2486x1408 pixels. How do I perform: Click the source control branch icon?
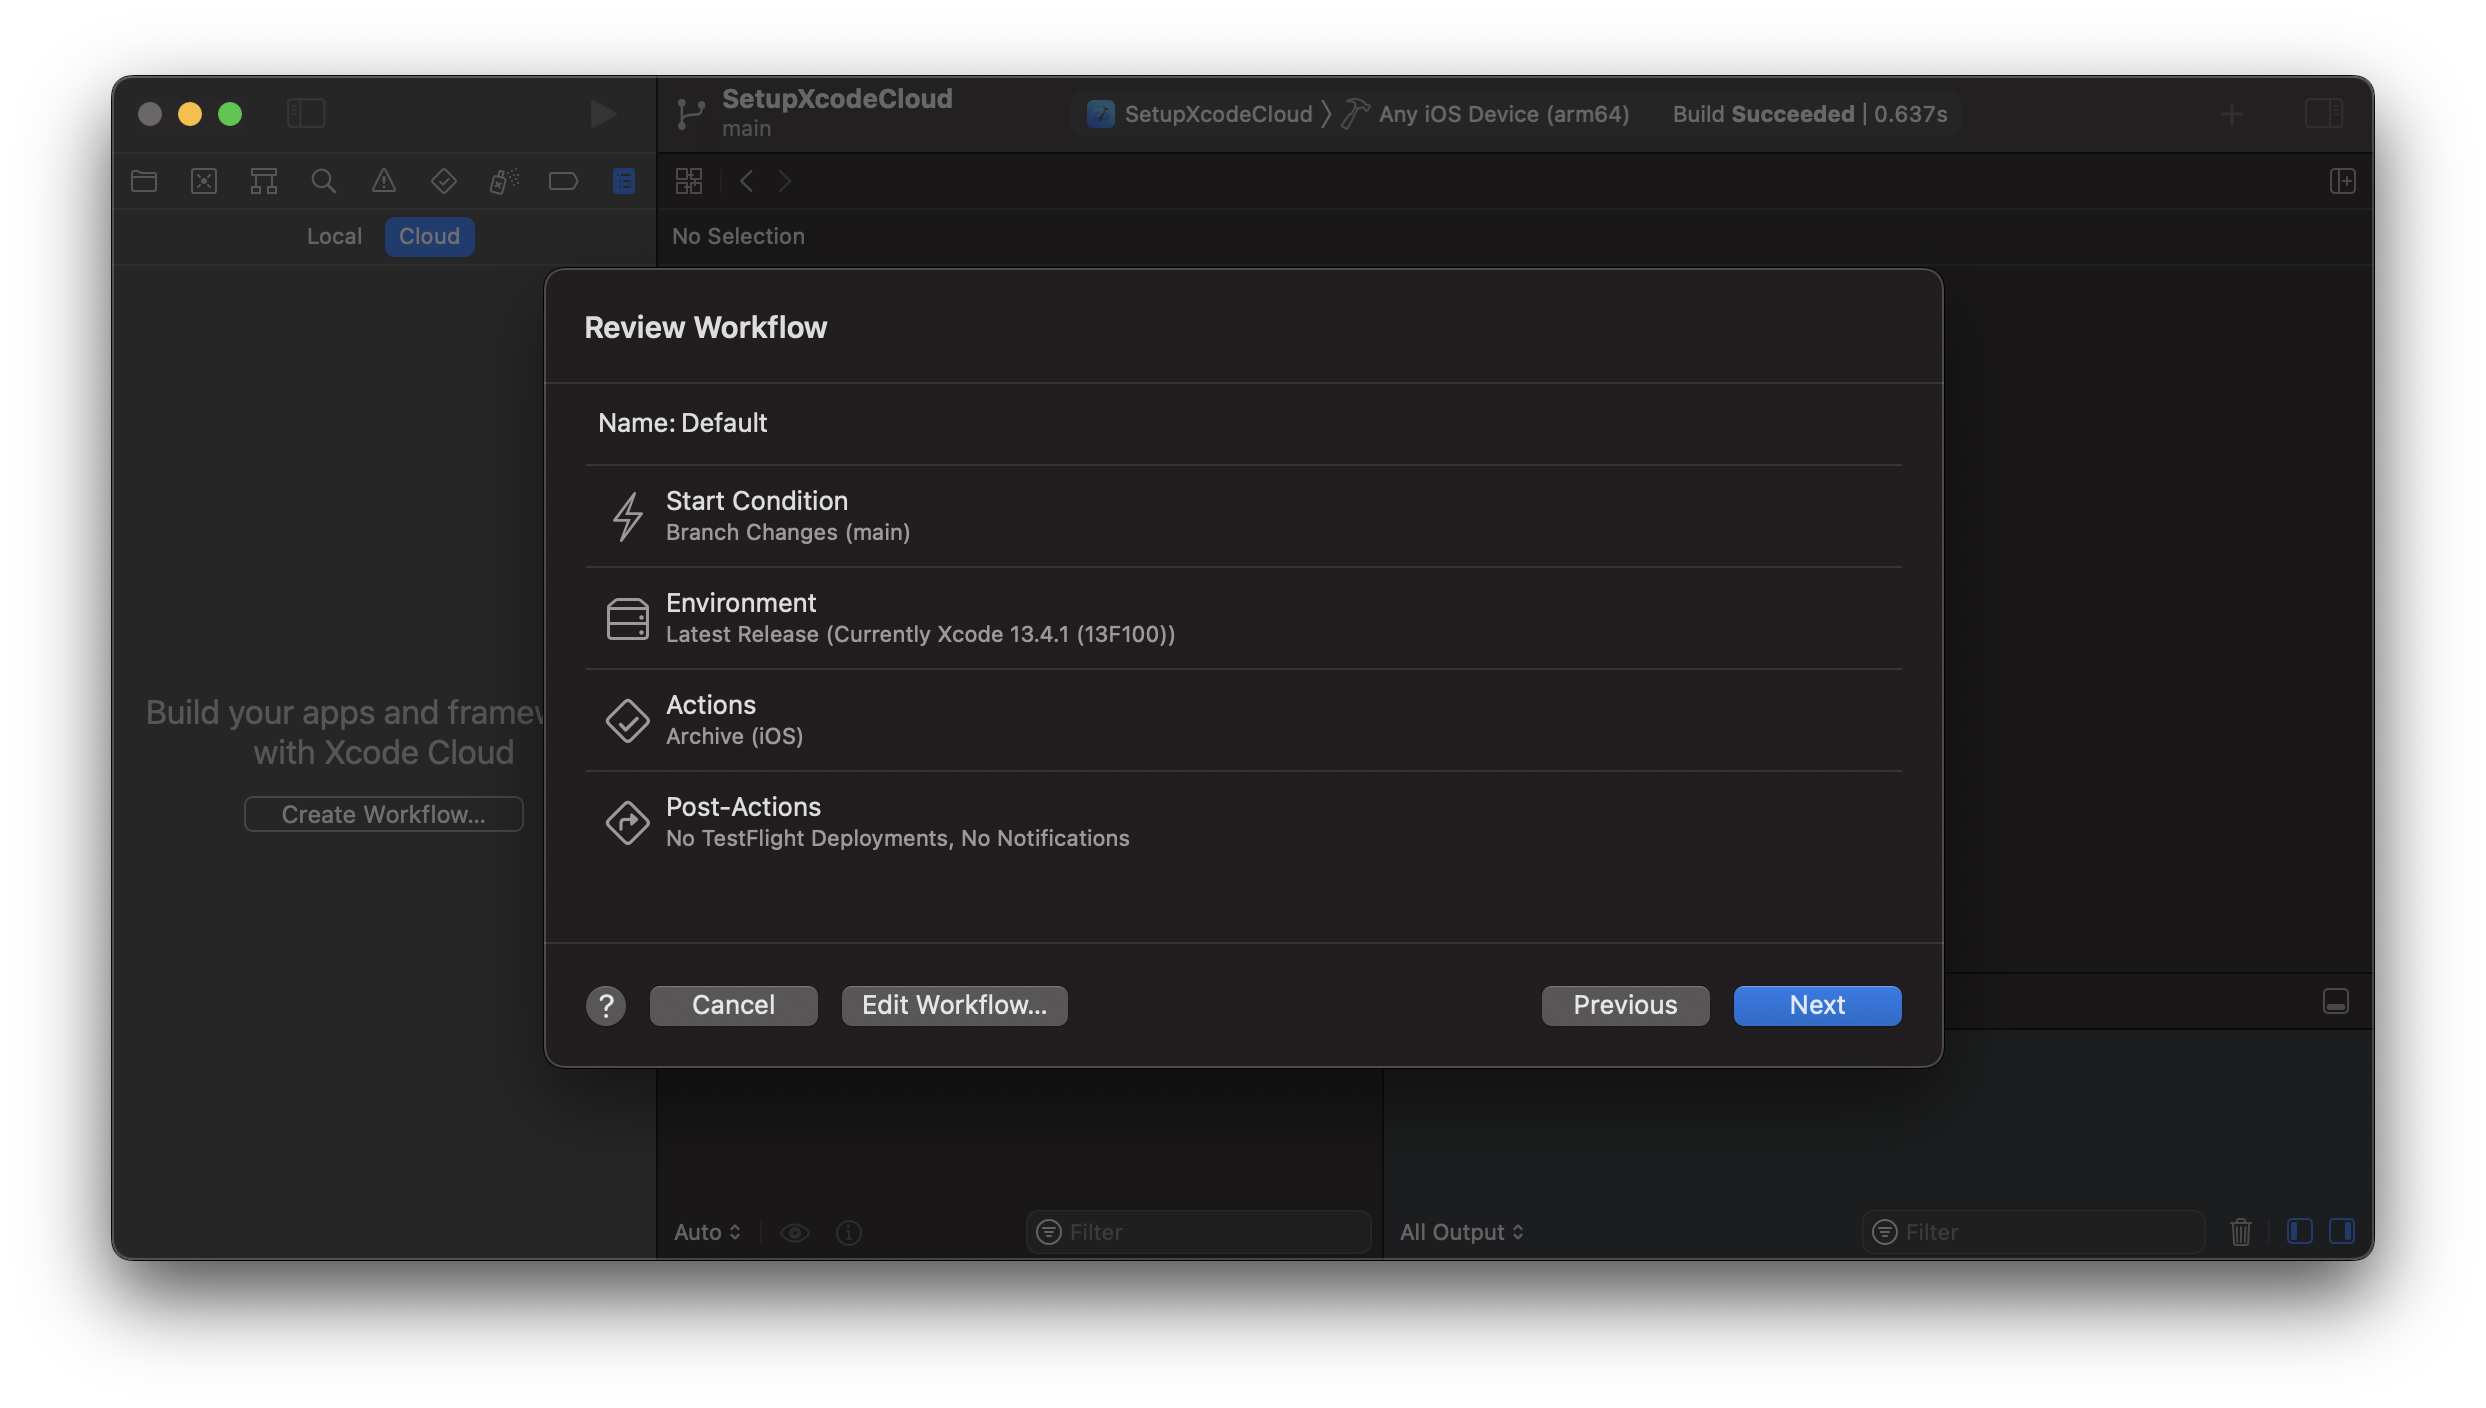[690, 113]
